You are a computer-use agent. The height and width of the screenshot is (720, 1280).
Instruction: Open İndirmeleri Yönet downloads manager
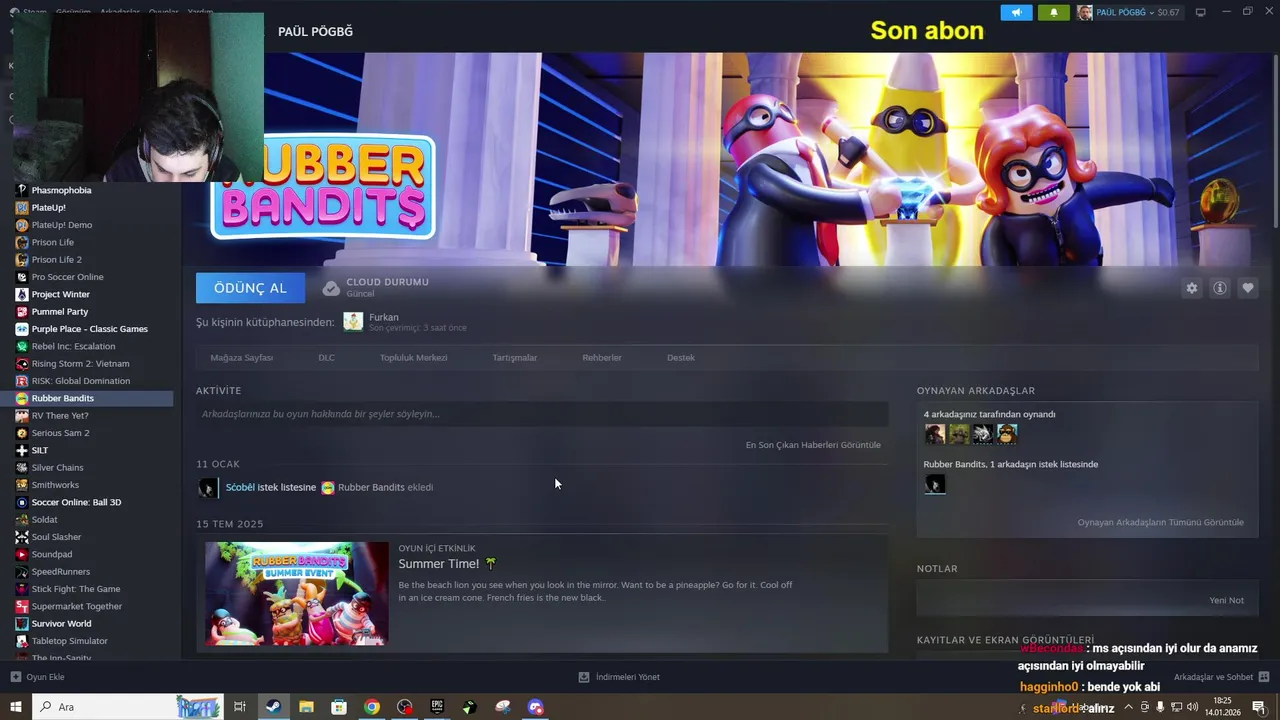619,677
